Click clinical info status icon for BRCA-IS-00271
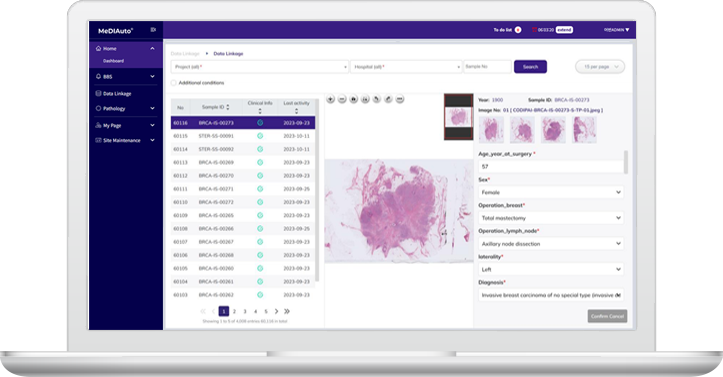 [x=260, y=189]
